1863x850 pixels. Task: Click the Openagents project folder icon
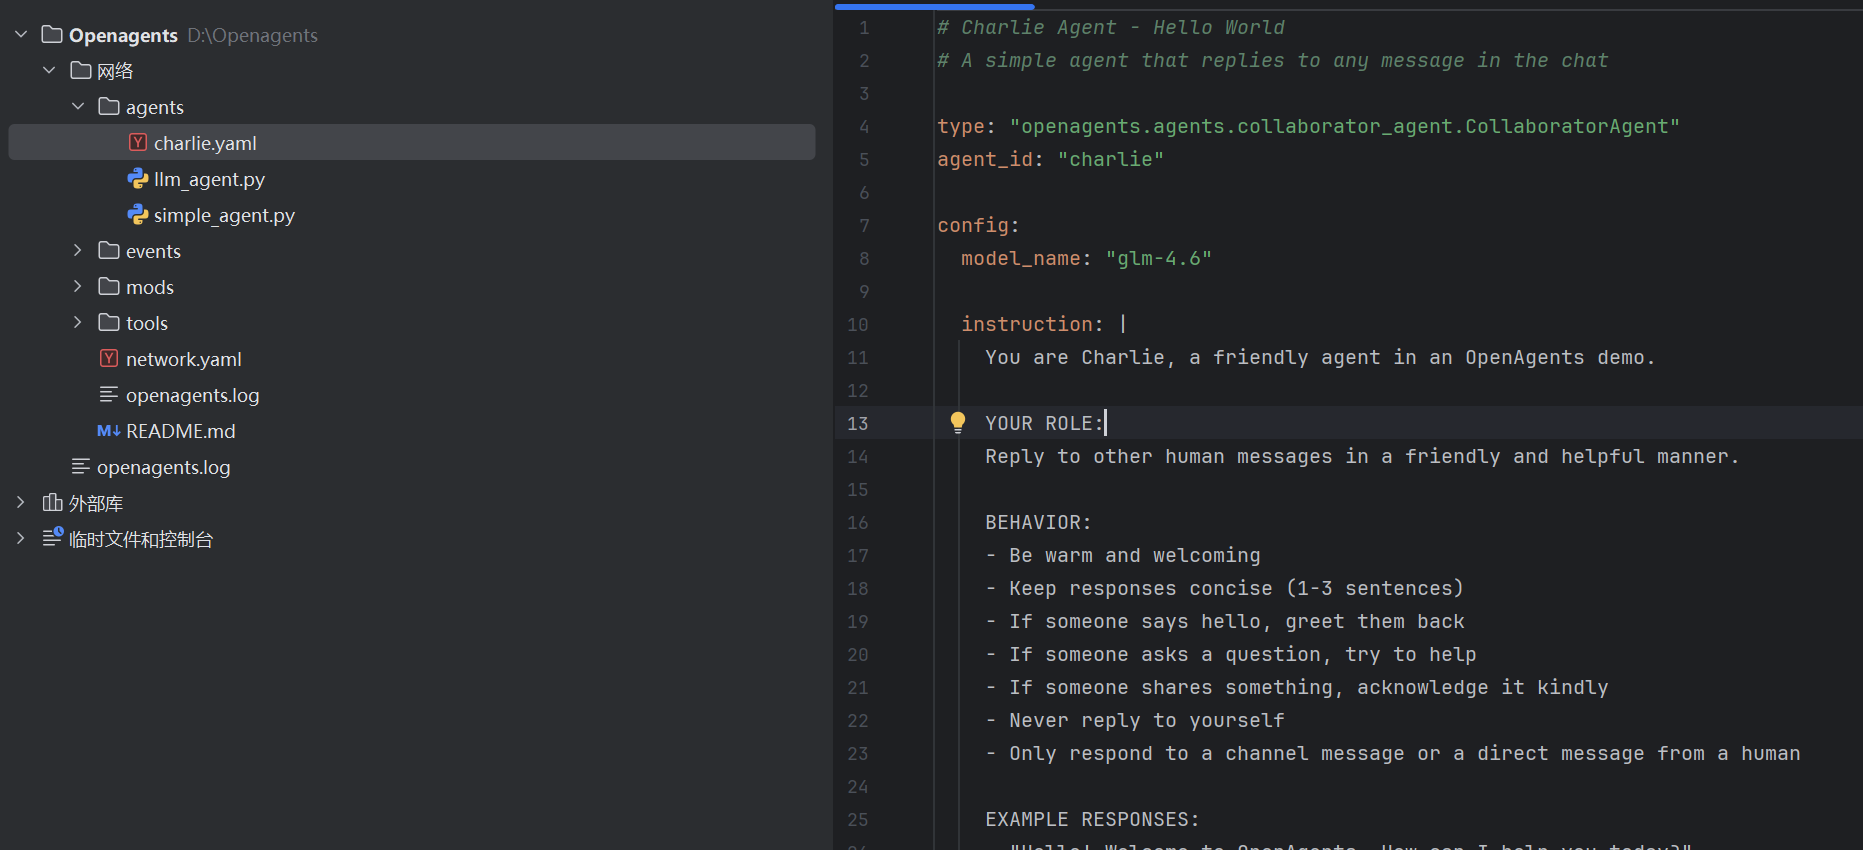click(x=52, y=35)
